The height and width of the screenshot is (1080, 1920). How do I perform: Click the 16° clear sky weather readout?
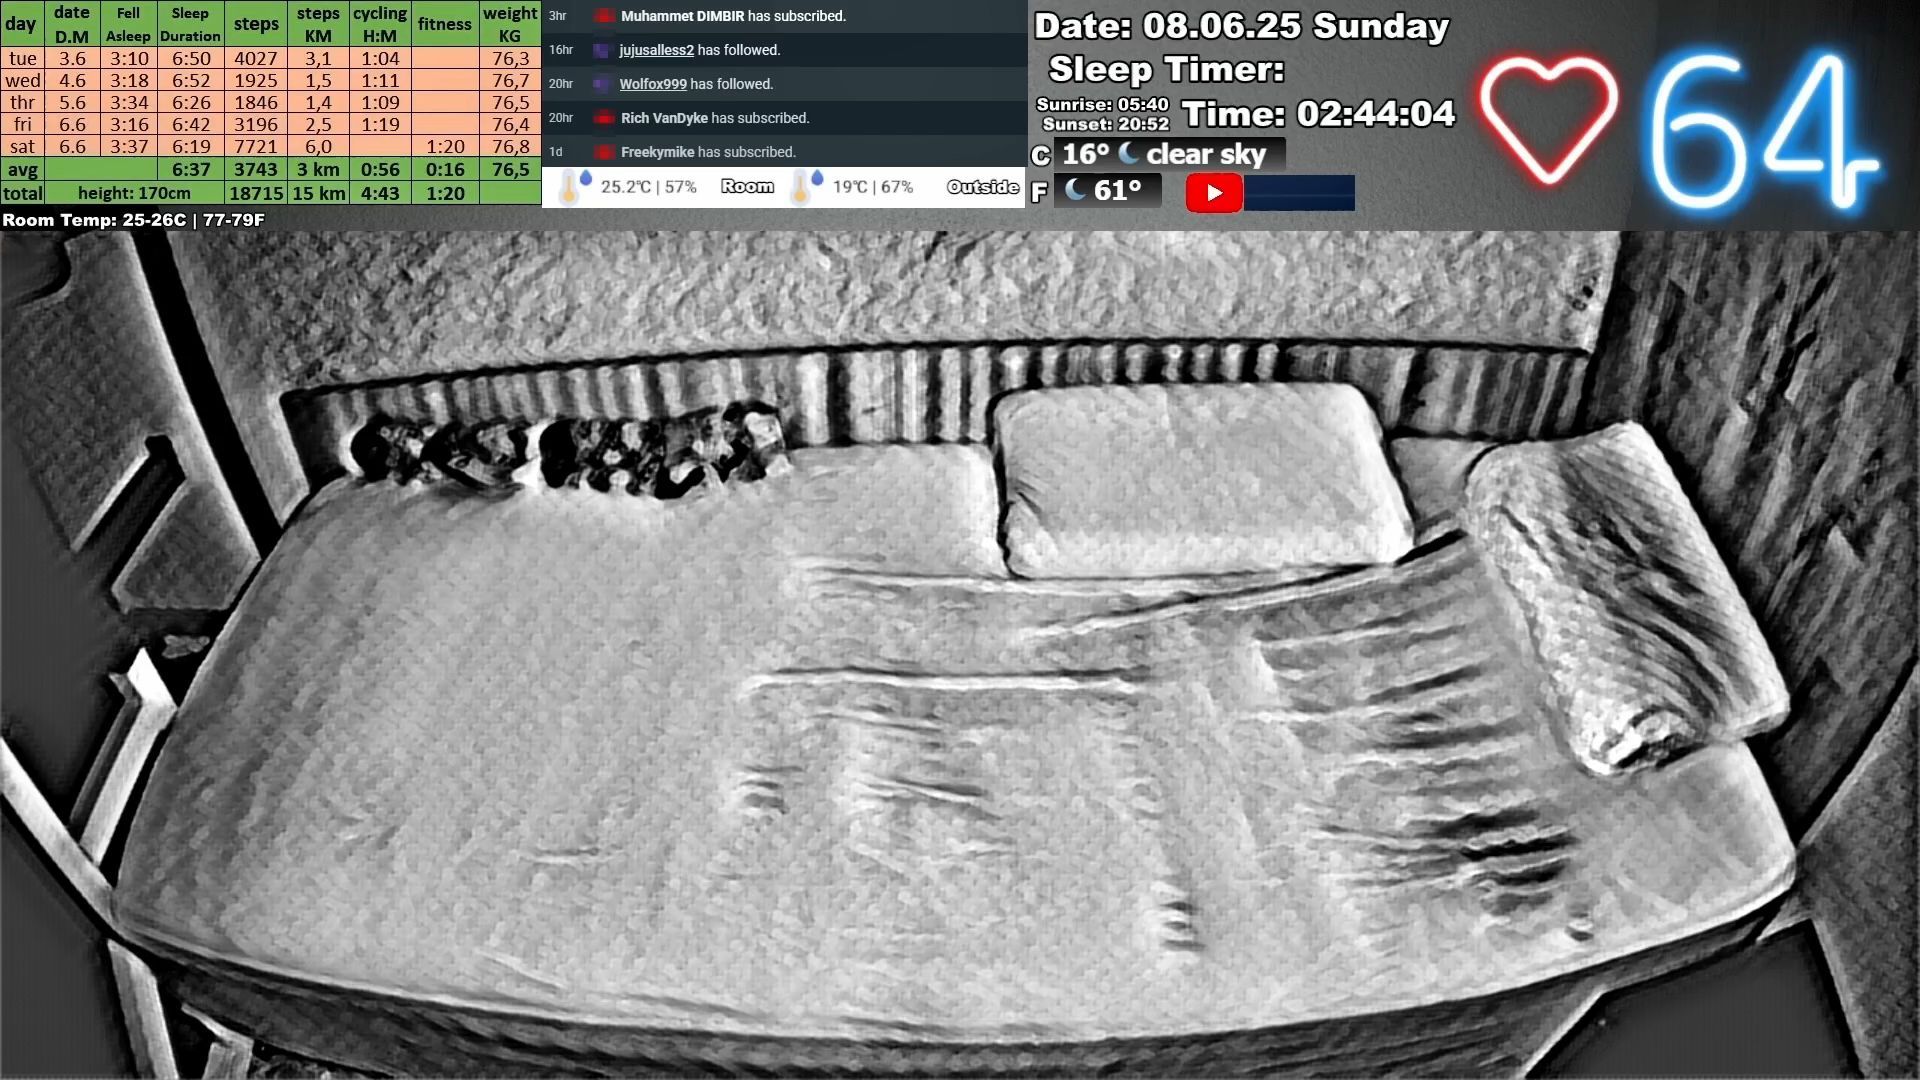1168,154
